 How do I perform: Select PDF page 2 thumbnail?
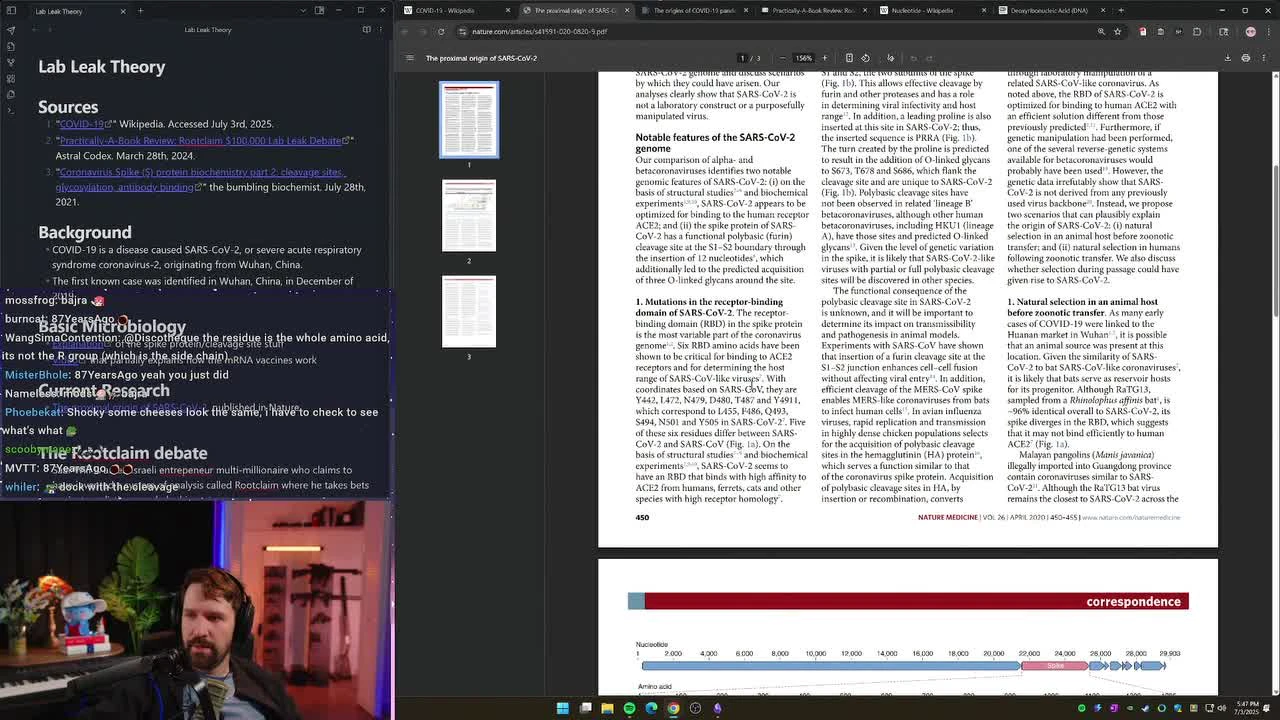469,216
